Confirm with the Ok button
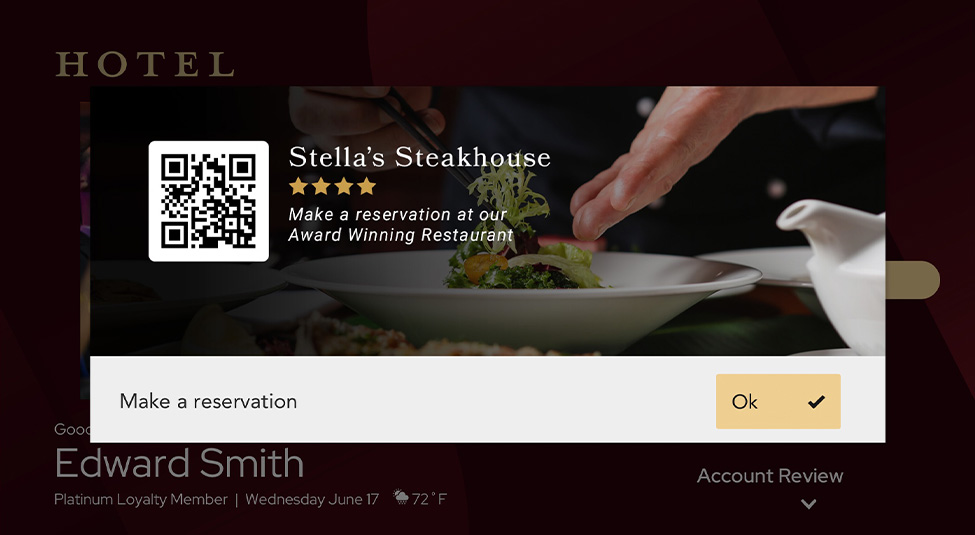Screen dimensions: 975x535 click(778, 401)
